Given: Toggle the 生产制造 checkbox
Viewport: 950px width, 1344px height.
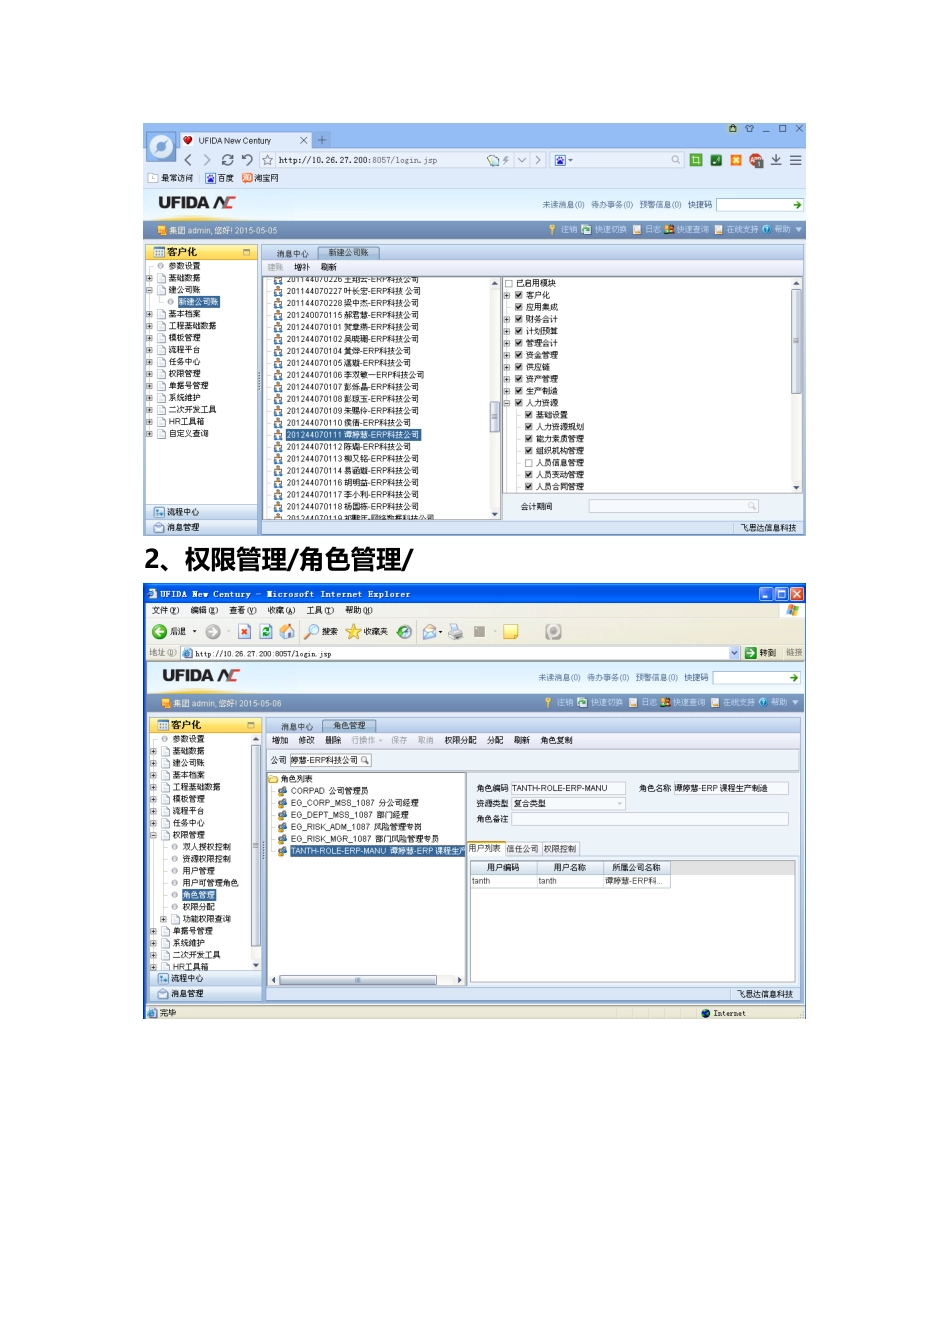Looking at the screenshot, I should pyautogui.click(x=519, y=392).
